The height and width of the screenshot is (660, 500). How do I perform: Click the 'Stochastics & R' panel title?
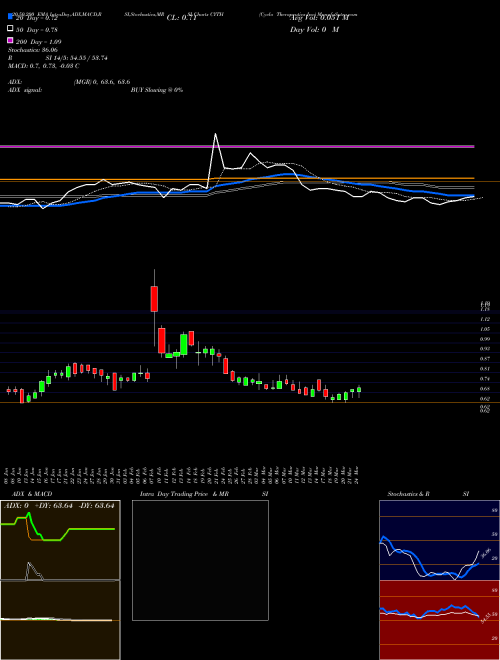[409, 494]
